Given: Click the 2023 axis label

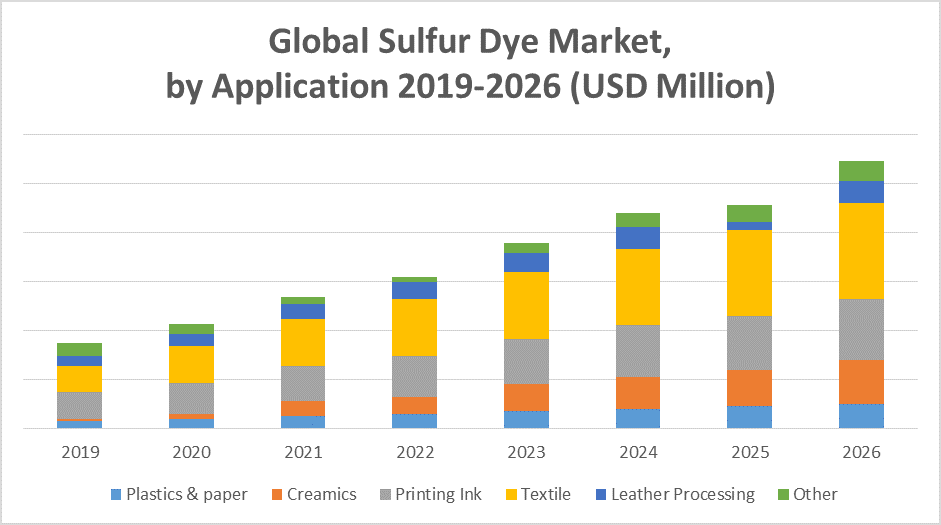Looking at the screenshot, I should tap(526, 452).
